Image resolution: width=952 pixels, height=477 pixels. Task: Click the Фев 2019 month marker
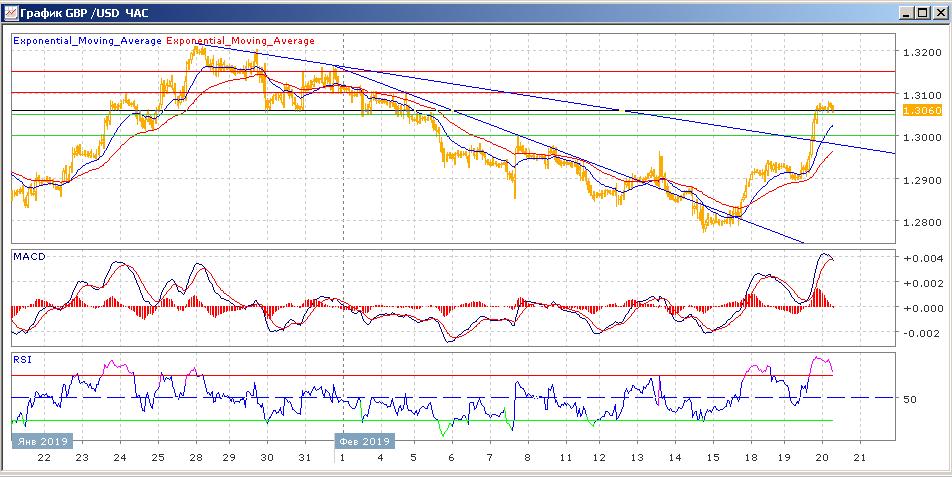coord(364,441)
